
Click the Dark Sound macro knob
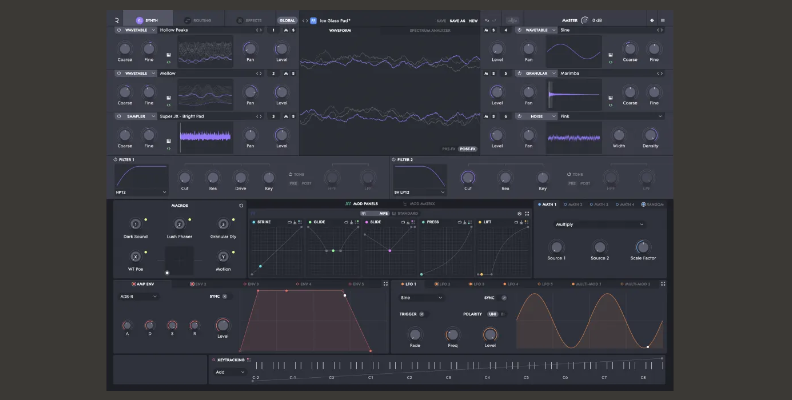coord(135,224)
